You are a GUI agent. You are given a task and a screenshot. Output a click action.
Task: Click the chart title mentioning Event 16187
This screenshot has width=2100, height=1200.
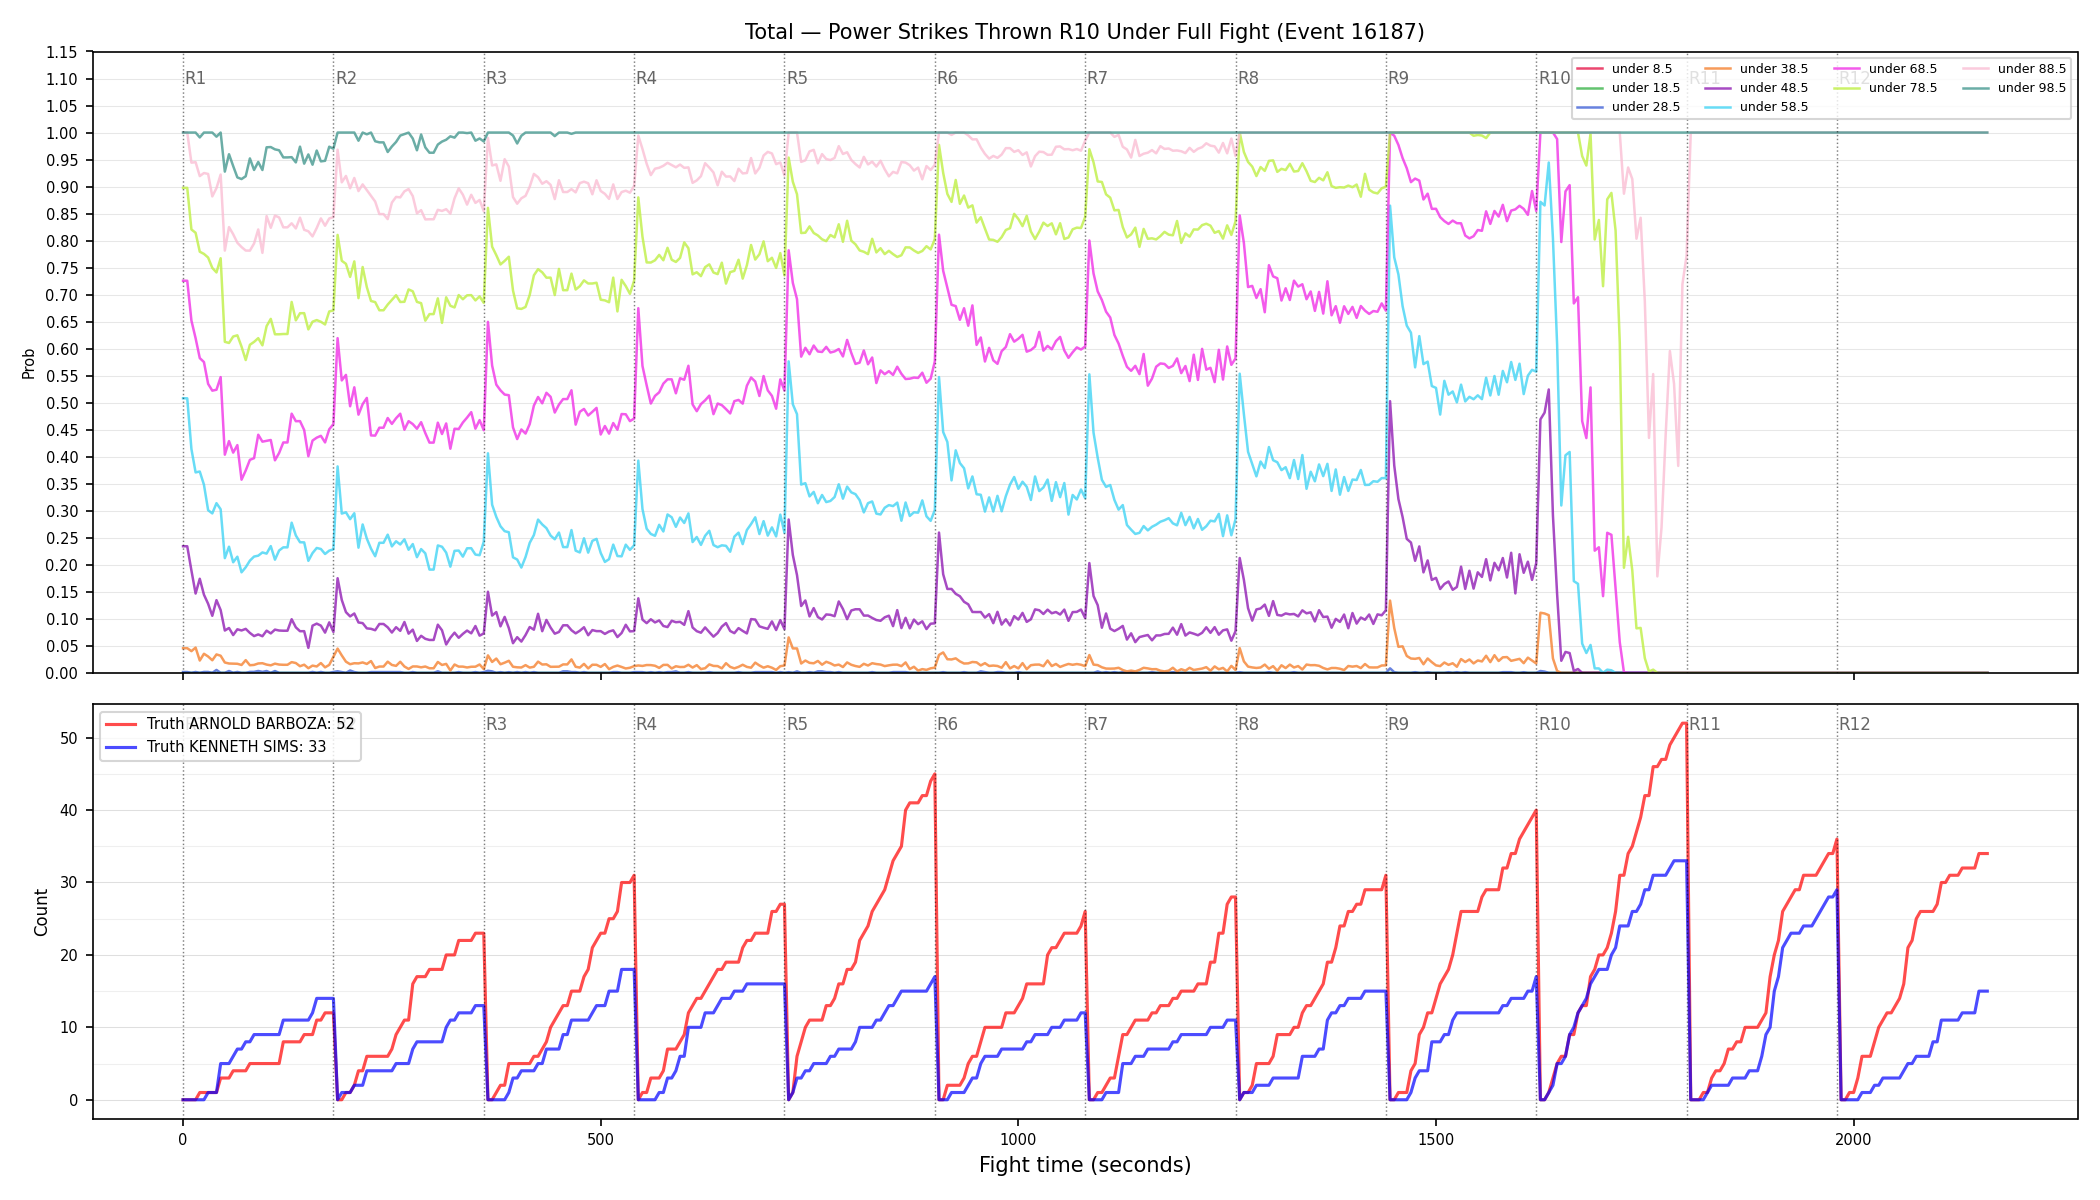(1084, 32)
